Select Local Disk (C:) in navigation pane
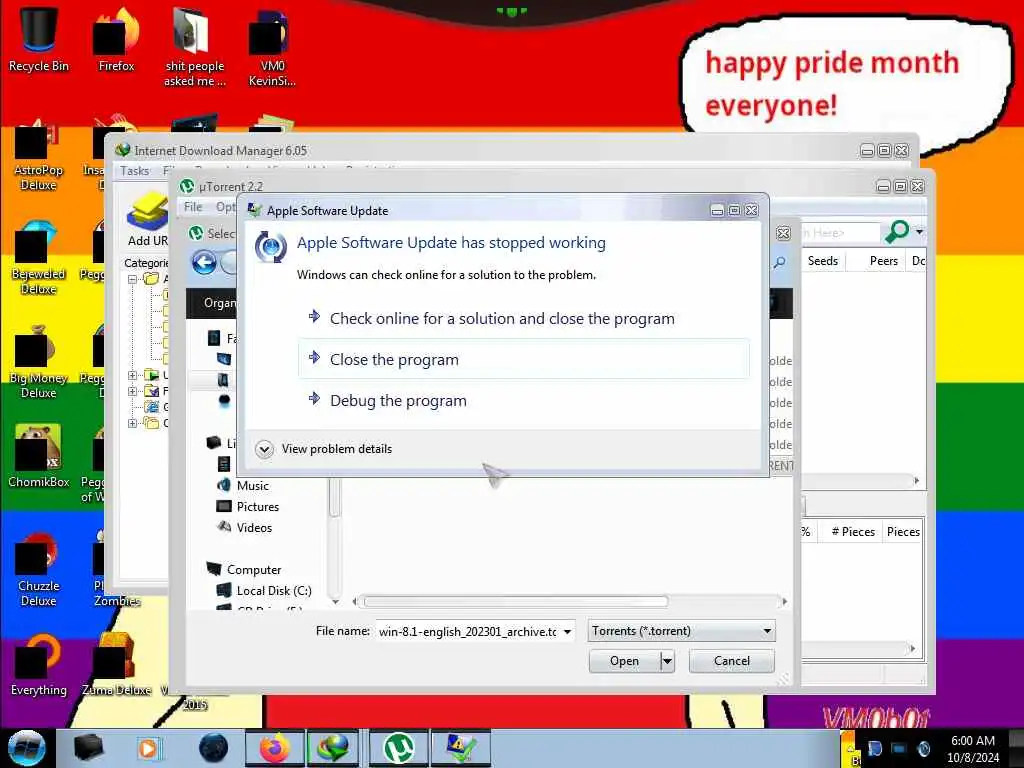The height and width of the screenshot is (768, 1024). (264, 590)
